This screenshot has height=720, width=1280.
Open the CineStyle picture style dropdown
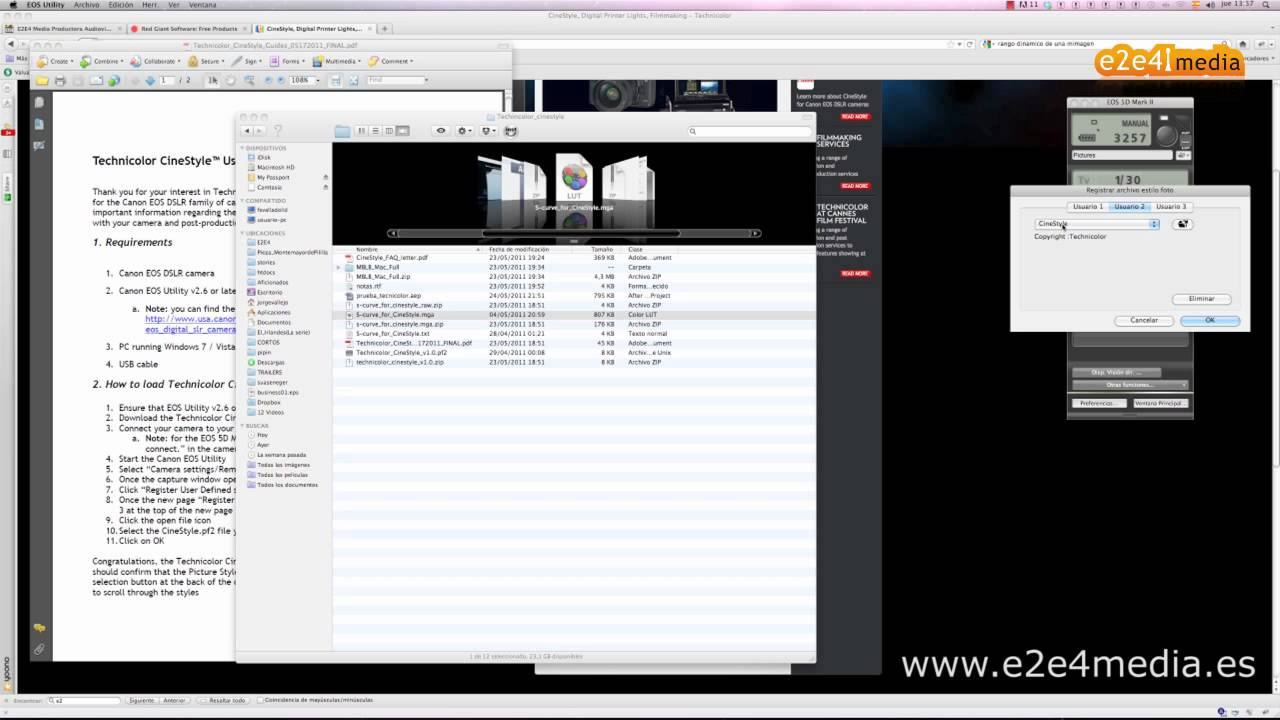1097,224
